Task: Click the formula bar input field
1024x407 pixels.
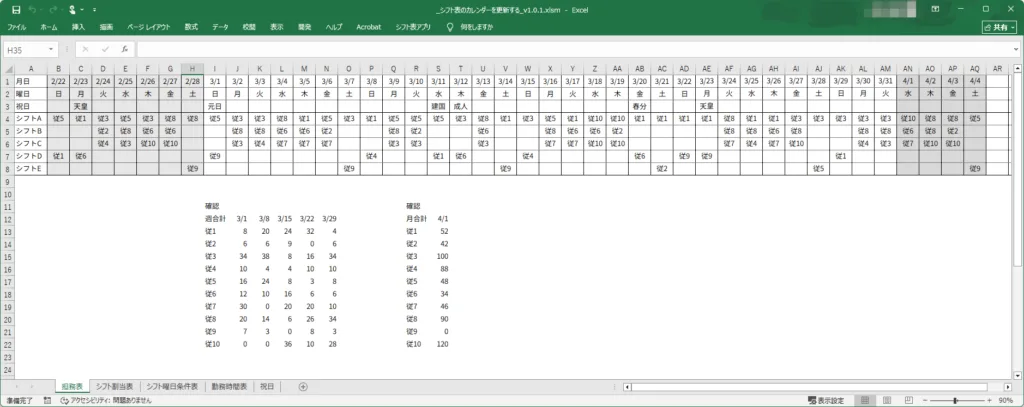Action: point(570,49)
